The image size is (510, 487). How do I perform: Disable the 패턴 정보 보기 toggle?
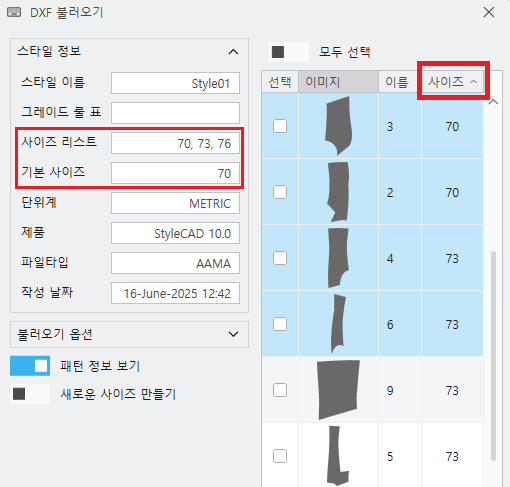click(x=30, y=366)
